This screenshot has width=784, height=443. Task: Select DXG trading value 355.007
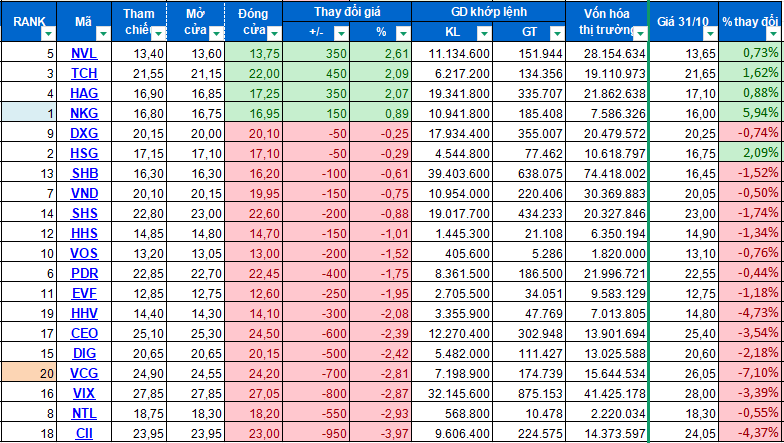coord(529,134)
